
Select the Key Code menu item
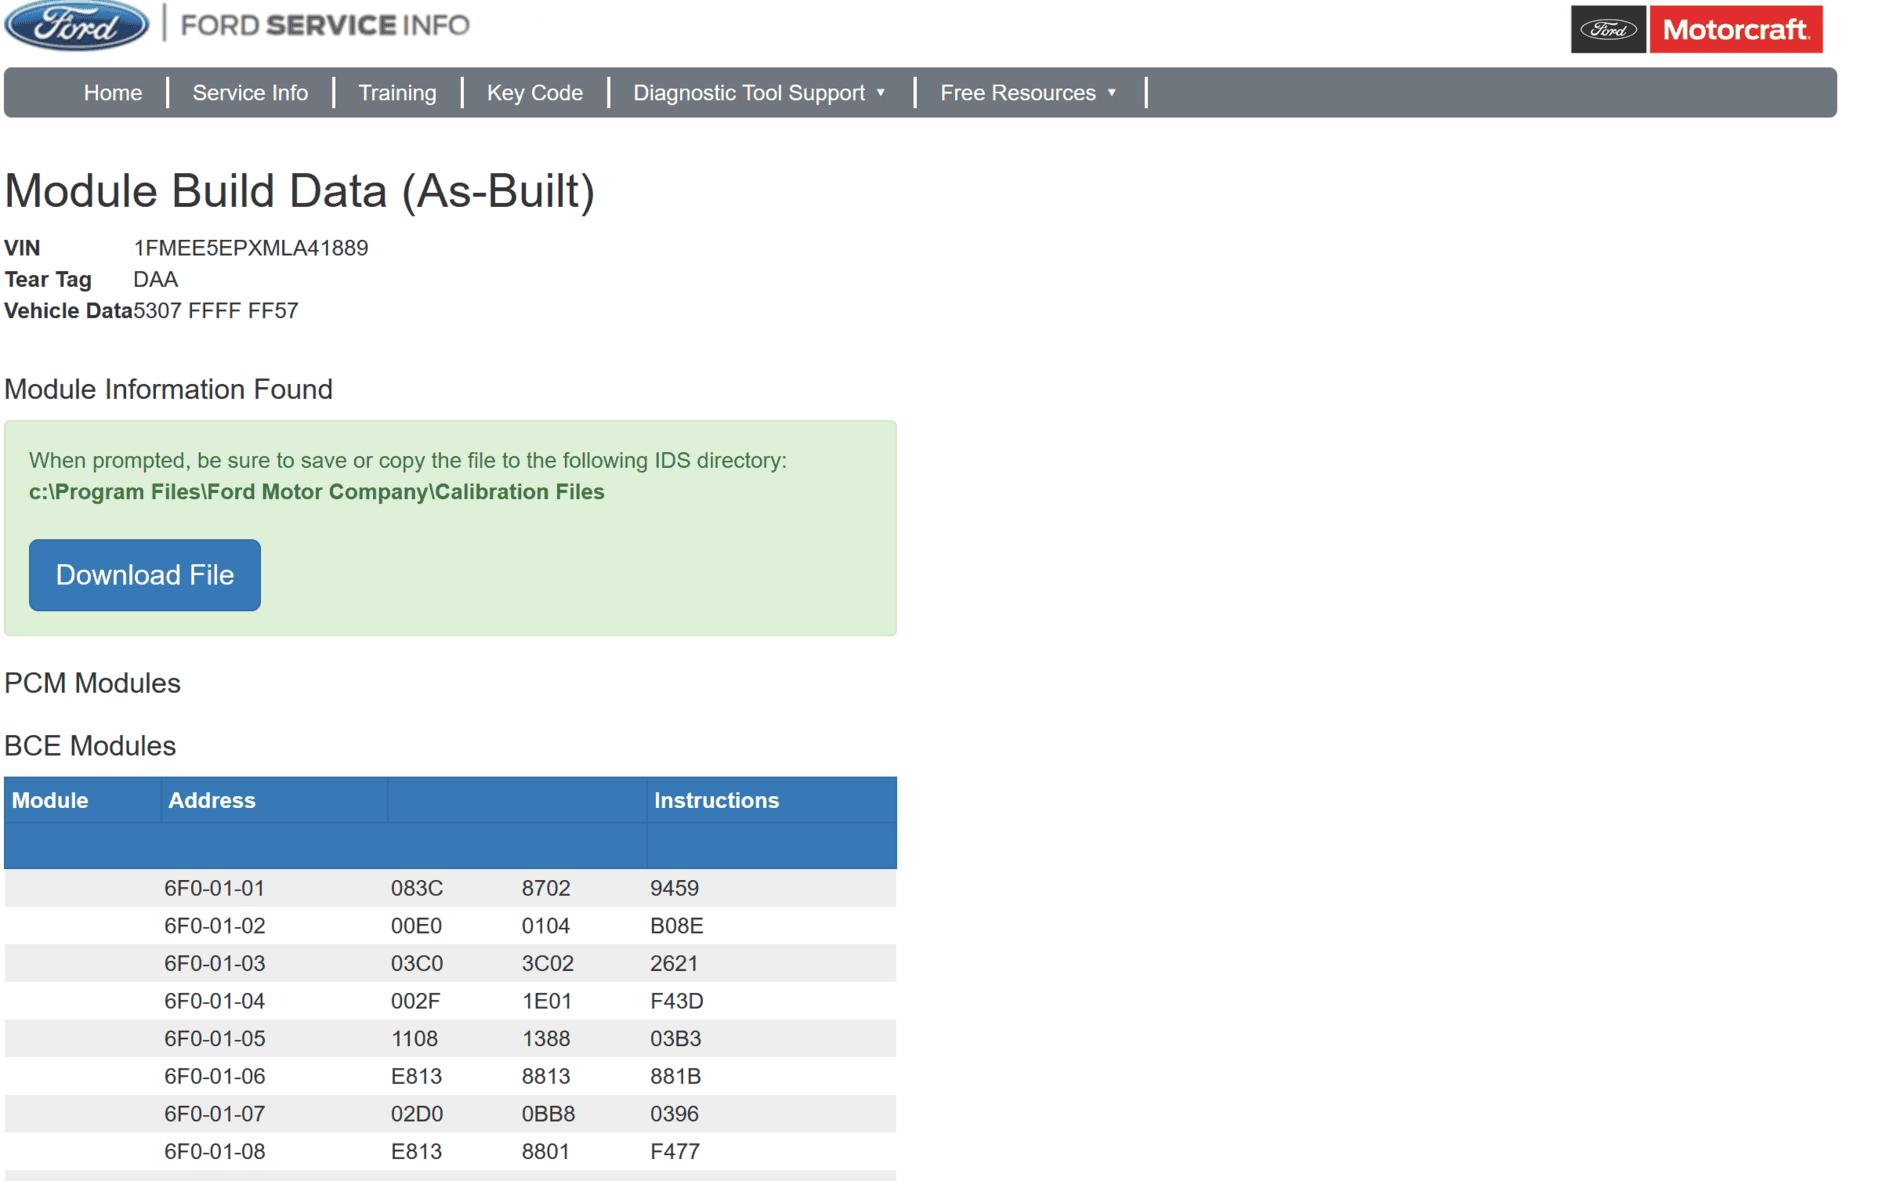coord(535,93)
